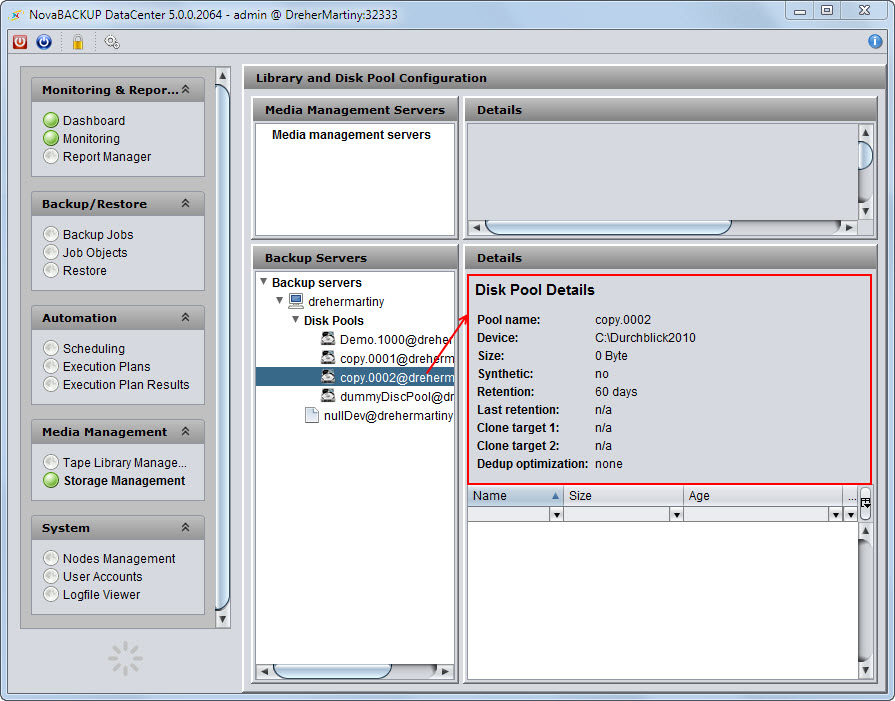This screenshot has width=895, height=701.
Task: Open Nodes Management
Action: click(x=119, y=558)
